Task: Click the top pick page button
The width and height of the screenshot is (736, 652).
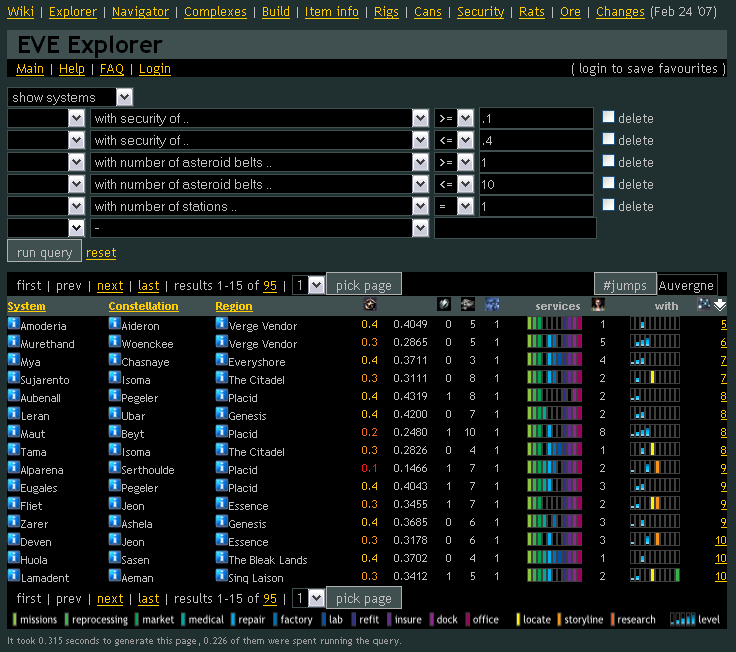Action: [x=364, y=285]
